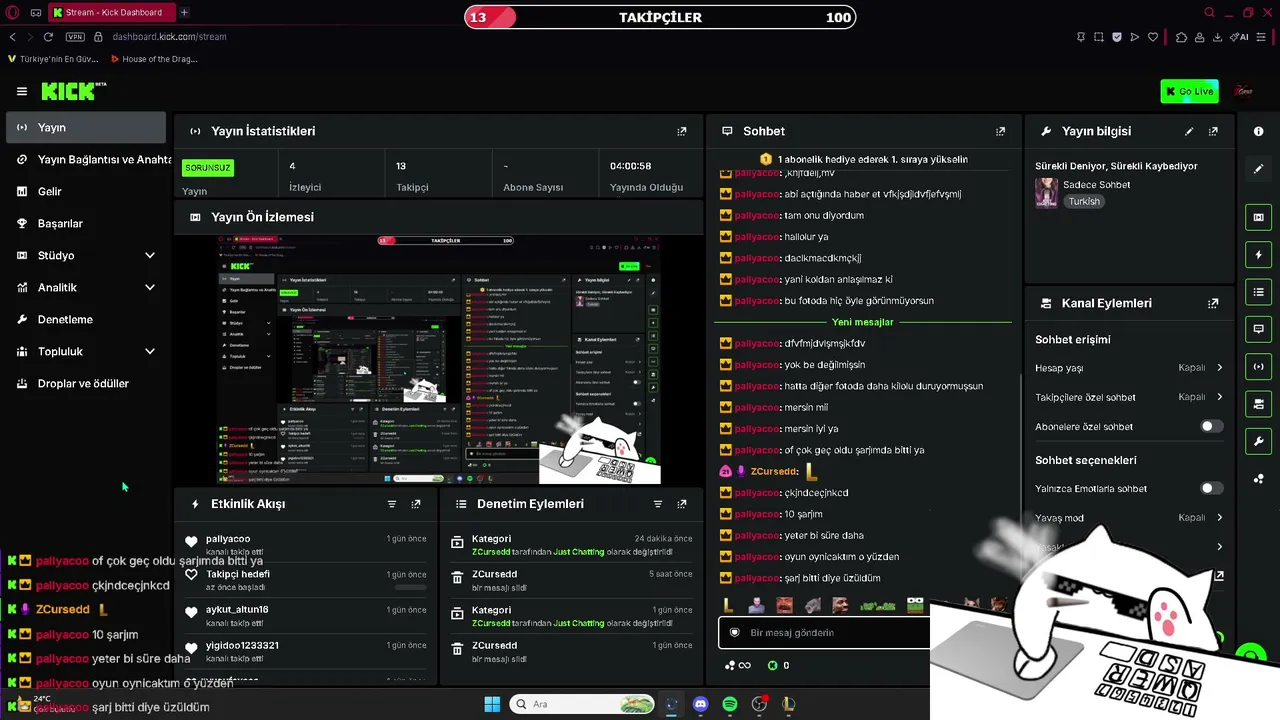The height and width of the screenshot is (720, 1280).
Task: Toggle the moderation list icon in the right rail
Action: [x=1258, y=291]
